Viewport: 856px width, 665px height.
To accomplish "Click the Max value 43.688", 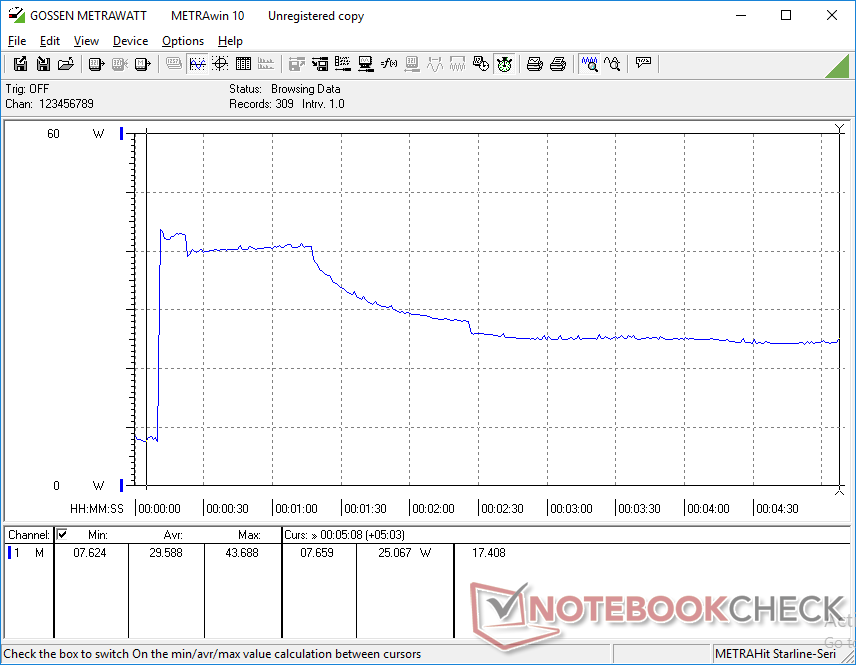I will pos(242,553).
